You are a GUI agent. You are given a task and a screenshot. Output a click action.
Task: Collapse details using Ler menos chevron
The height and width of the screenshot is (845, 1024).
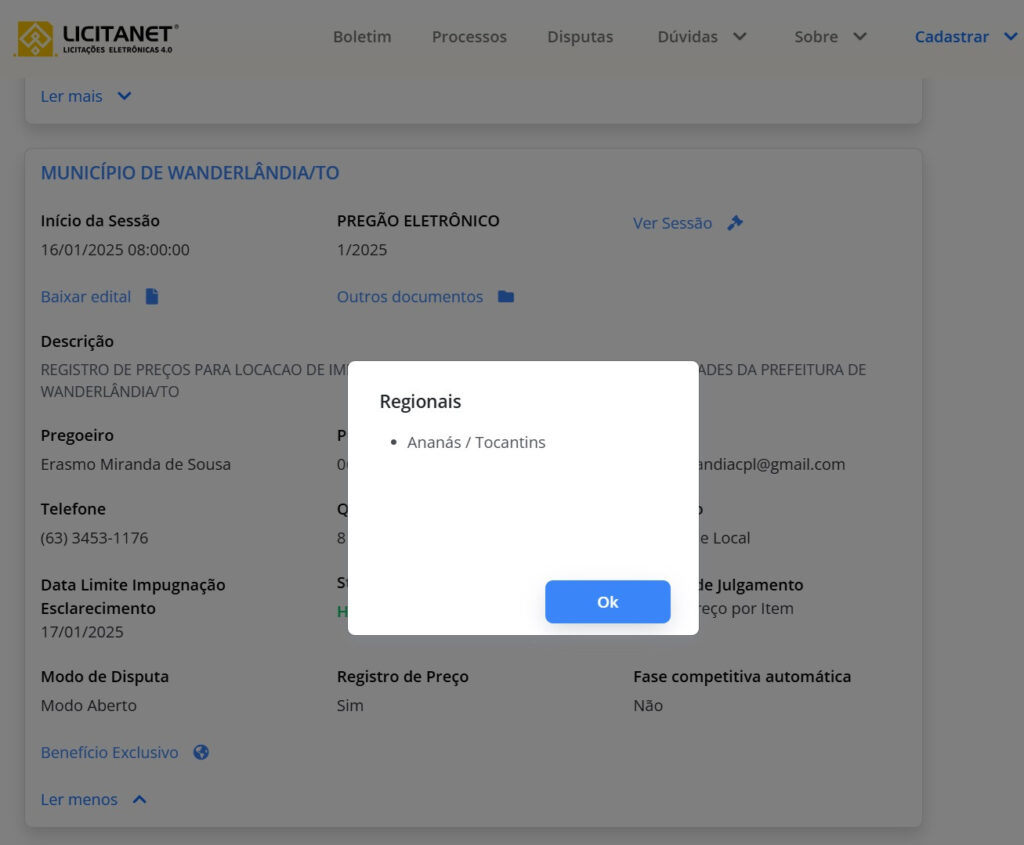pos(140,799)
